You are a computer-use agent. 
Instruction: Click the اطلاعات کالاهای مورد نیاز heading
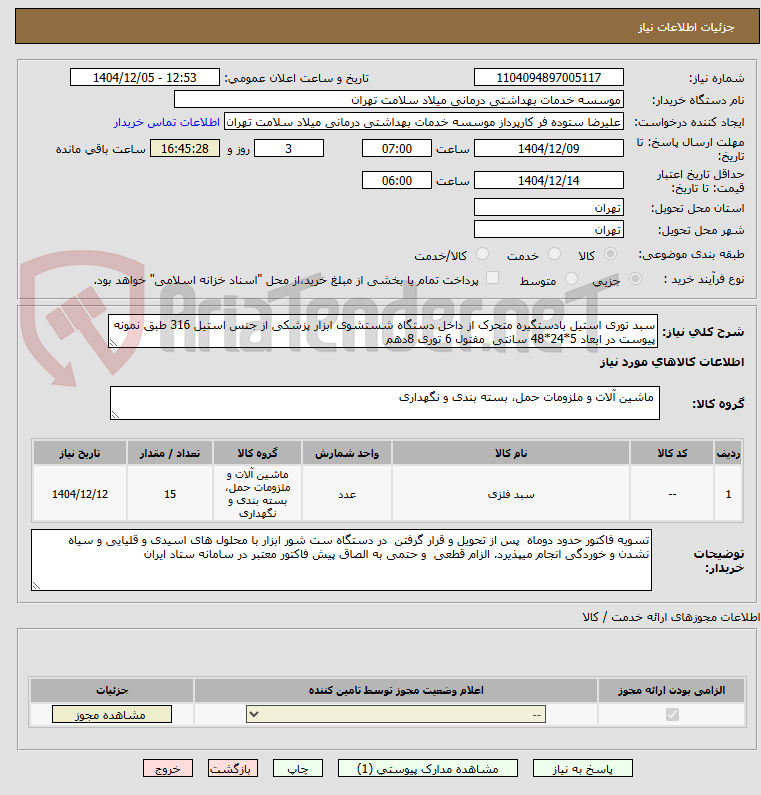point(672,362)
